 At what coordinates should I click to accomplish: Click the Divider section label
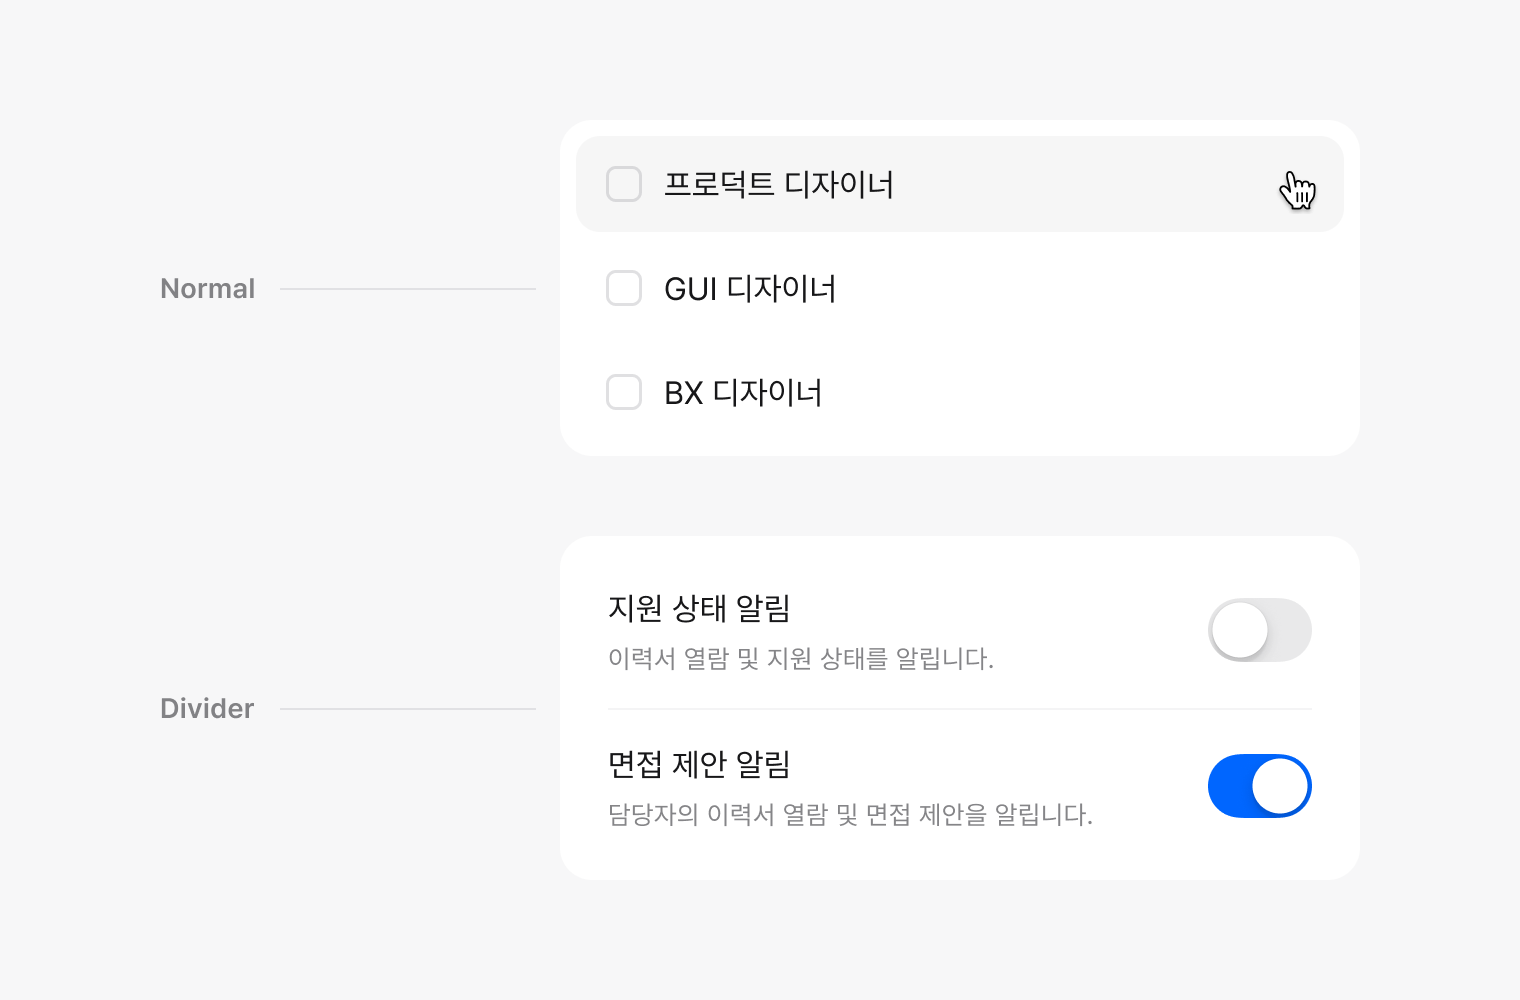(x=207, y=709)
